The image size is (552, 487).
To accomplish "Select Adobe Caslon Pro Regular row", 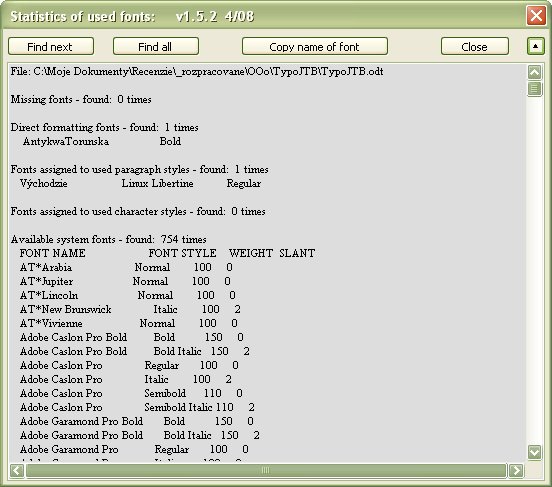I will (x=129, y=365).
